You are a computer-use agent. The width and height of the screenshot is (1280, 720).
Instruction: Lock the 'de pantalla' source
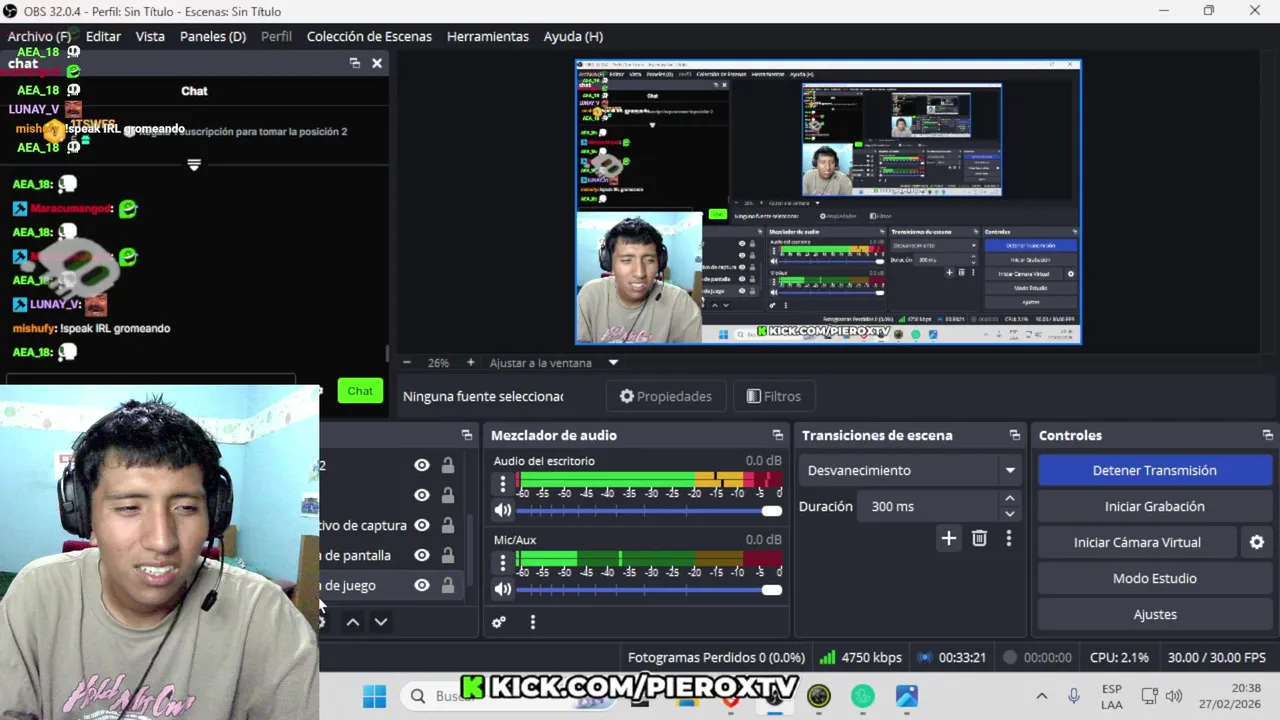click(x=448, y=555)
